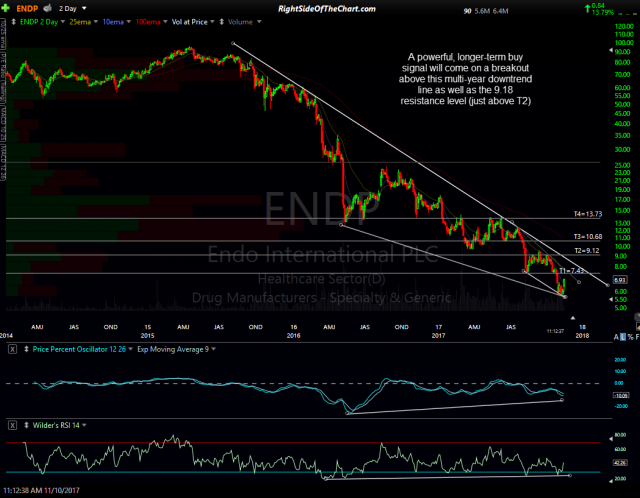Image resolution: width=640 pixels, height=498 pixels.
Task: Click the green up-arrow price change indicator
Action: pos(587,7)
